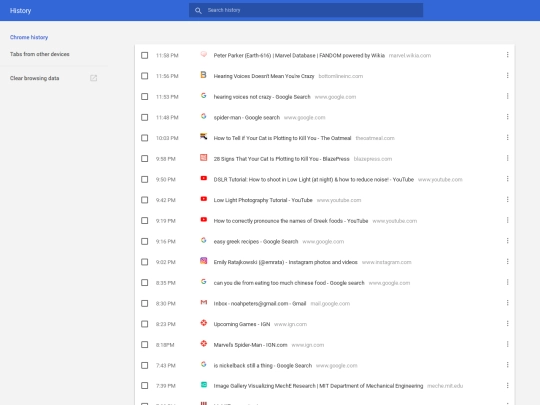Open Chrome history section
Screen dimensions: 540x405
point(29,37)
